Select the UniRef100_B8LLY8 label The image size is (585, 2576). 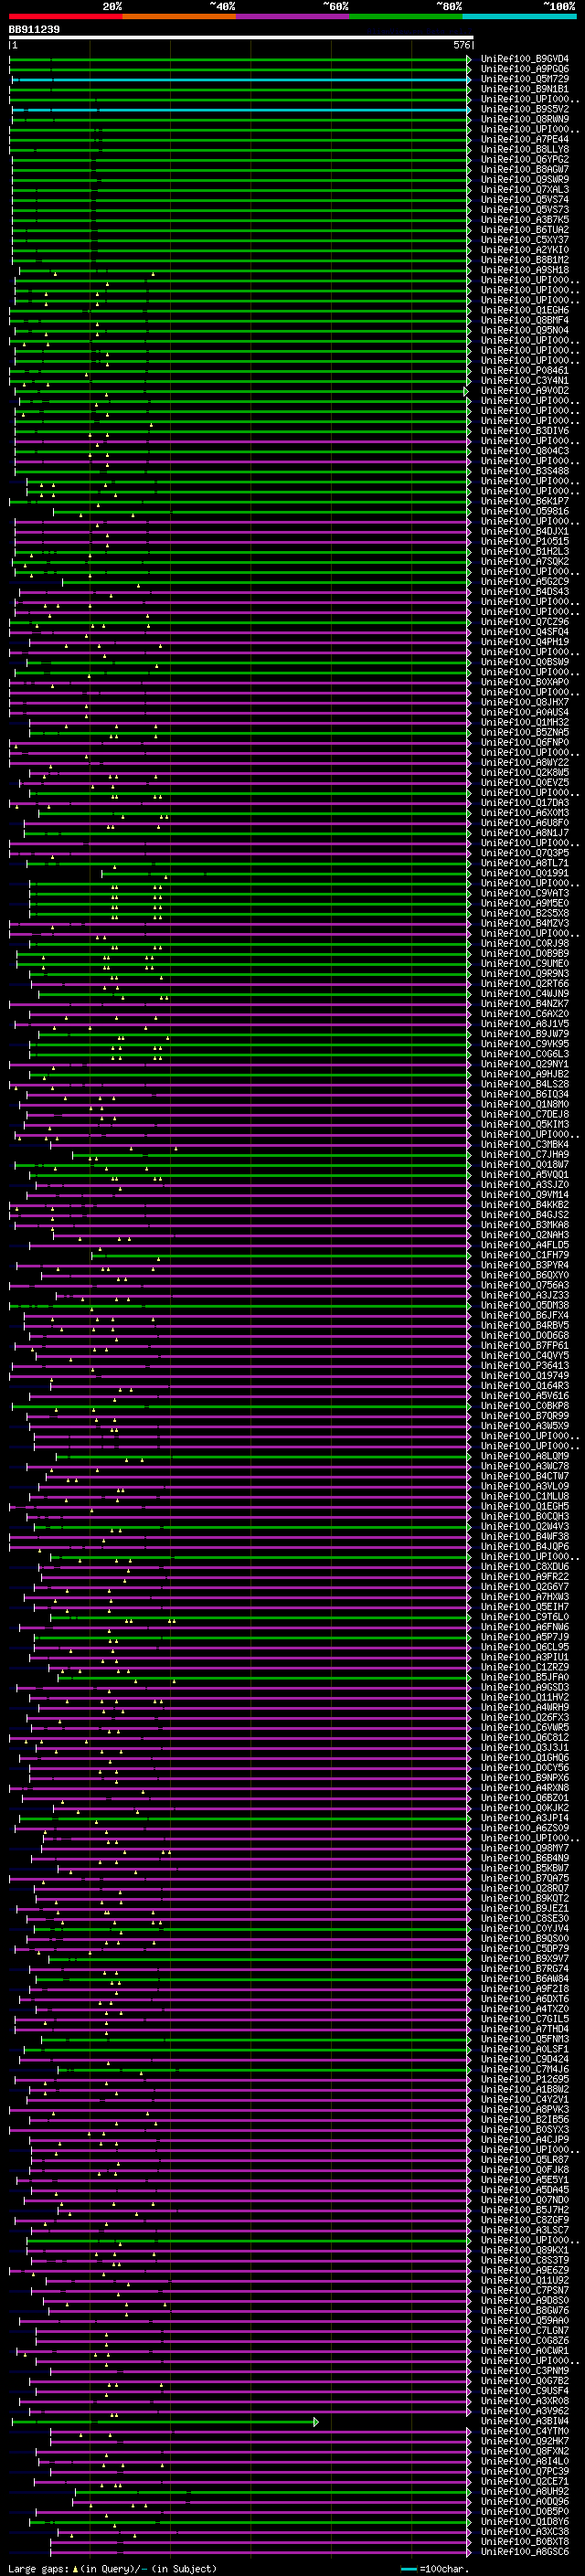tap(525, 149)
